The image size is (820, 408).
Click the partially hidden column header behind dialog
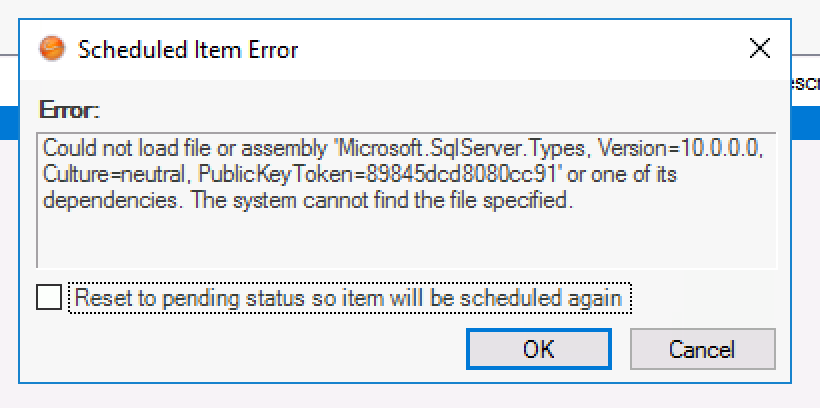coord(805,84)
